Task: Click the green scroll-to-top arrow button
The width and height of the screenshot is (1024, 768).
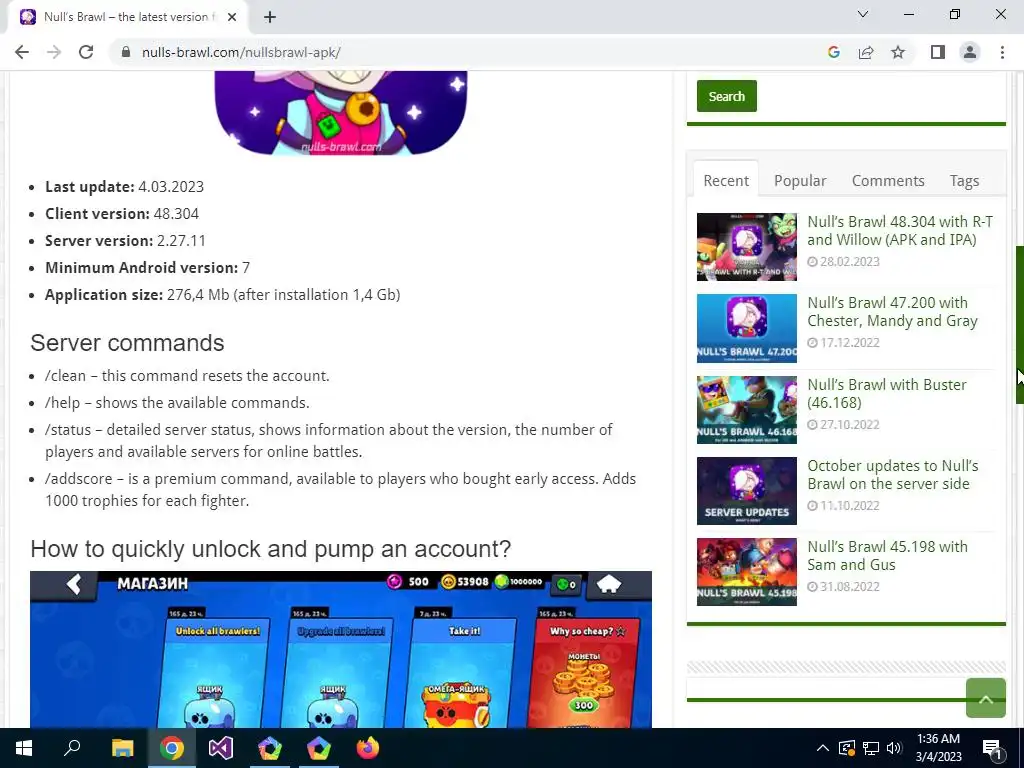Action: (x=985, y=697)
